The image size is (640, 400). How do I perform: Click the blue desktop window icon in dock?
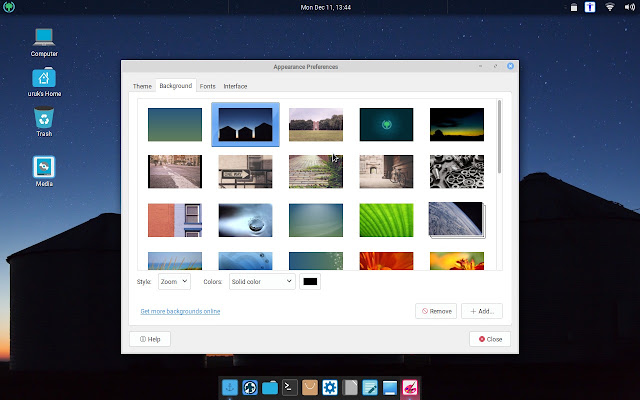pyautogui.click(x=390, y=387)
